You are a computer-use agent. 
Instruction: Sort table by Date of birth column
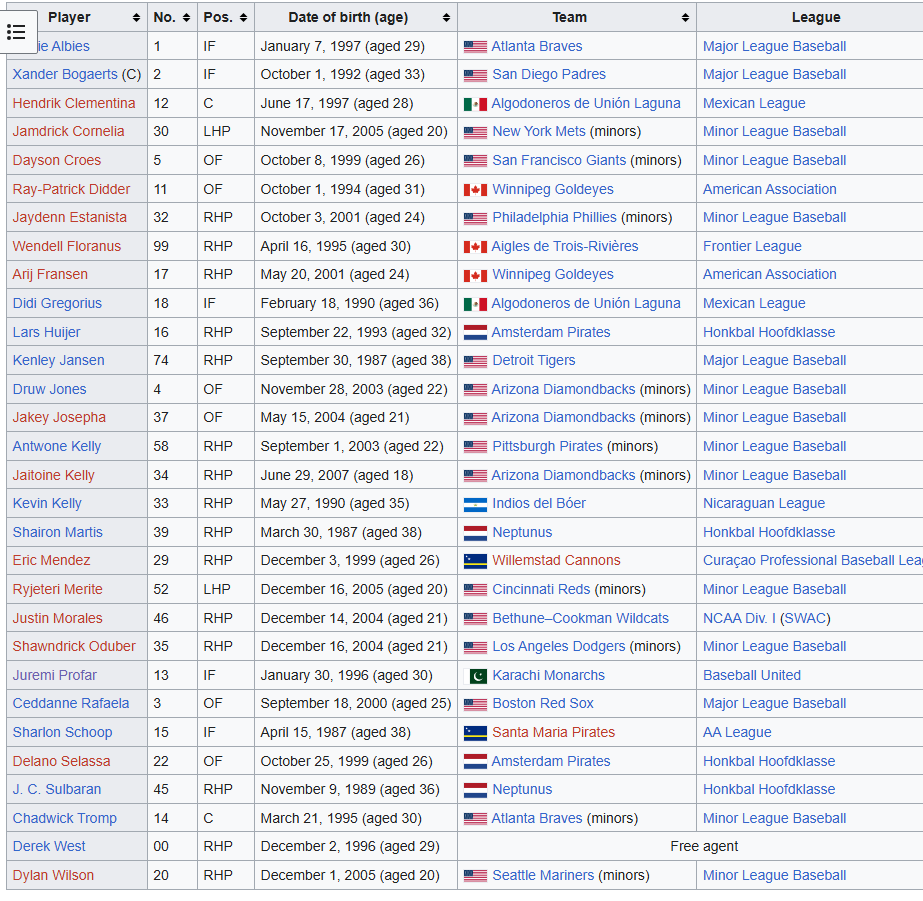click(x=447, y=18)
